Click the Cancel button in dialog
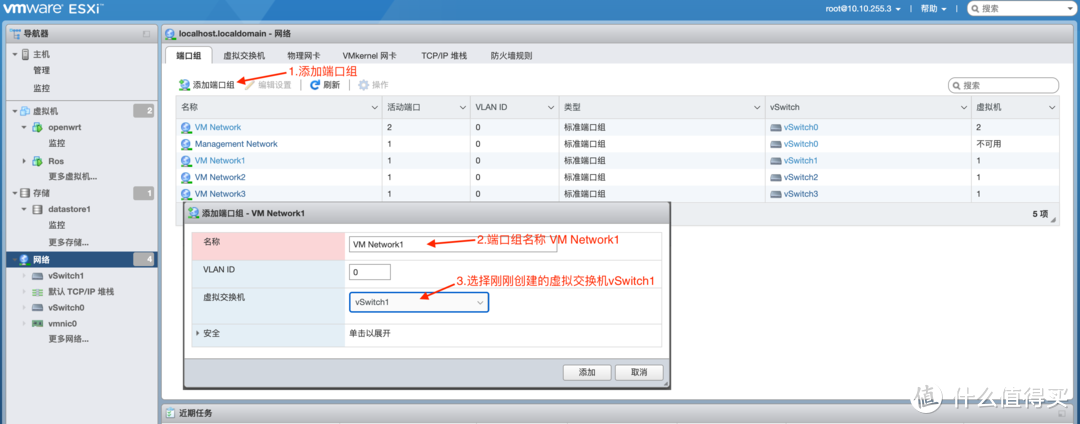Screen dimensions: 1080x424 (x=638, y=372)
